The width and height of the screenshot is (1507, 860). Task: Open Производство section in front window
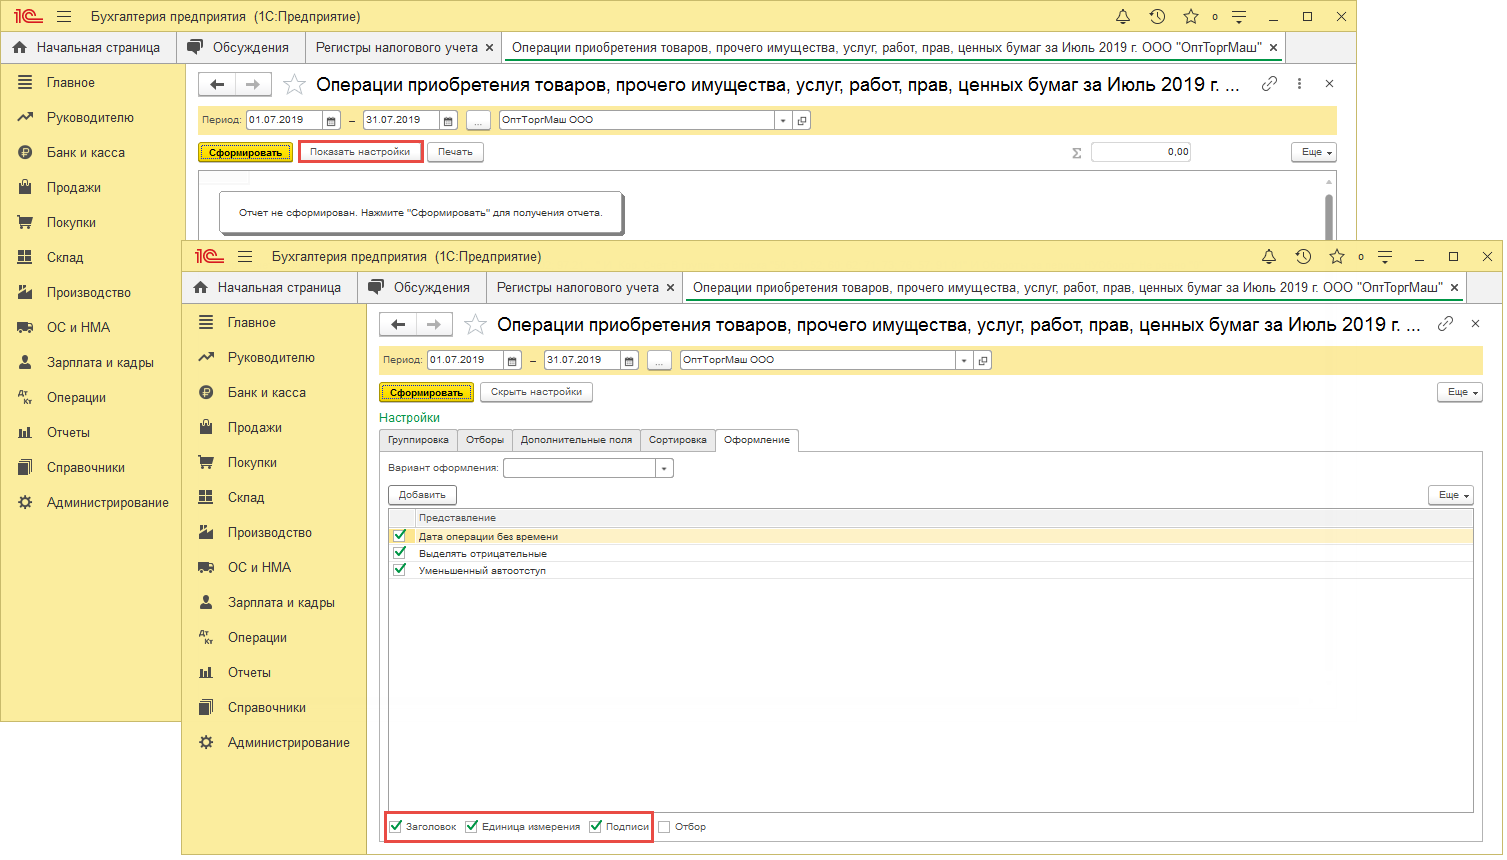269,532
